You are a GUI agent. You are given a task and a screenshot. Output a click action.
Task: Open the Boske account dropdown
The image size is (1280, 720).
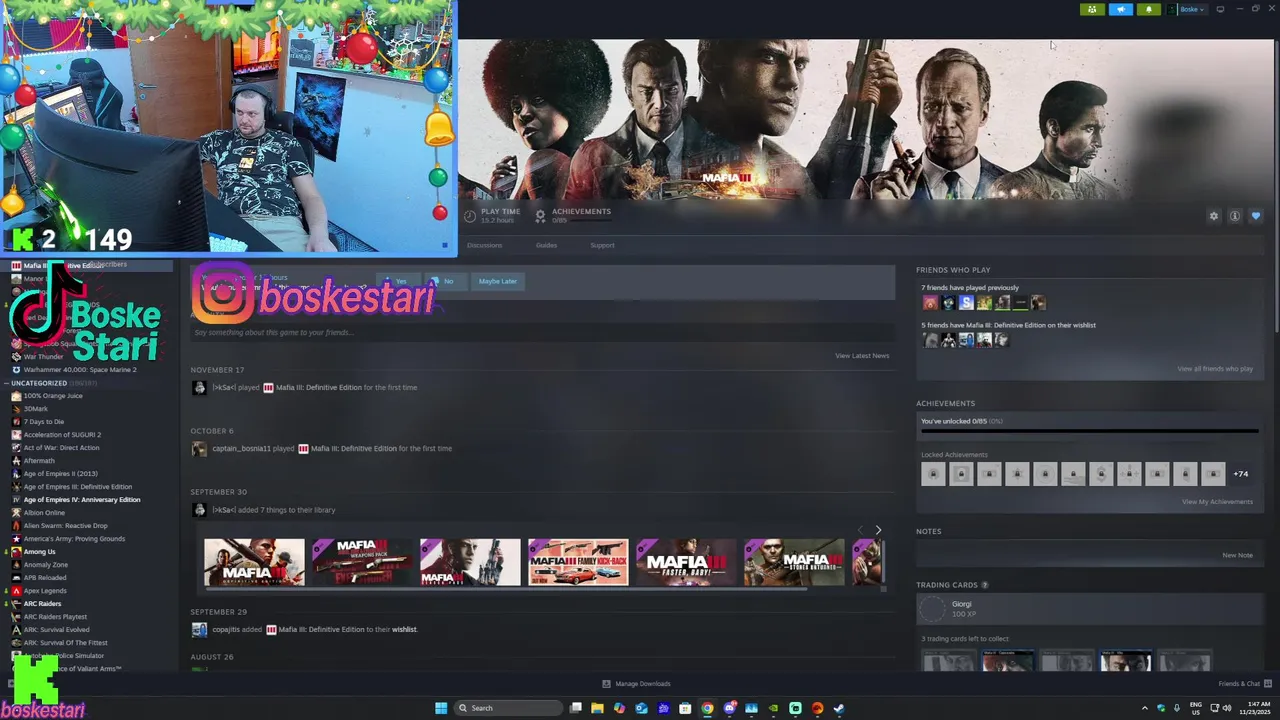coord(1188,9)
